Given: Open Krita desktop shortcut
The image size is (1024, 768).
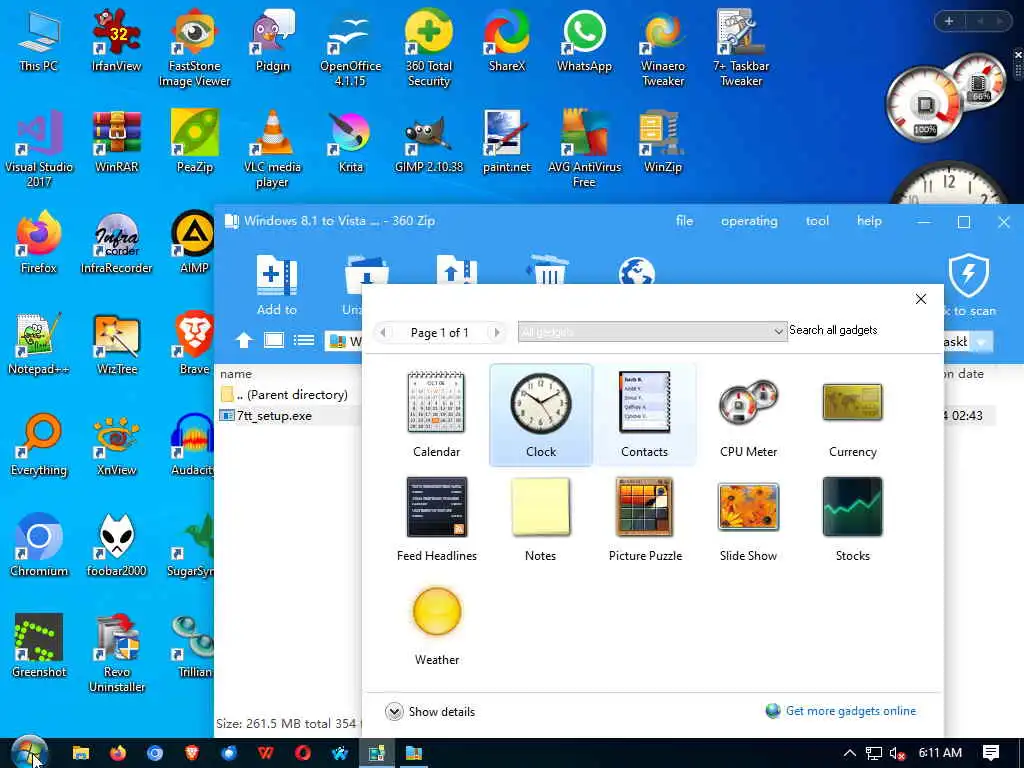Looking at the screenshot, I should 351,142.
